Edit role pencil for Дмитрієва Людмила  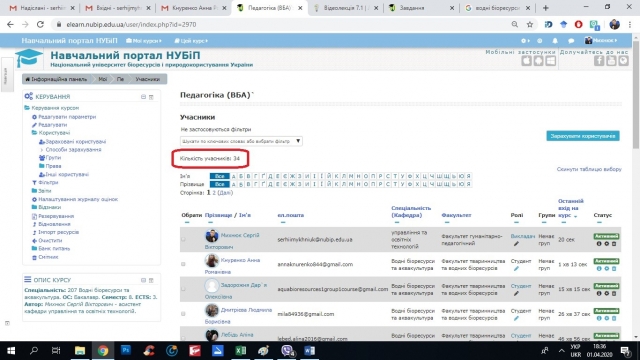coord(516,318)
